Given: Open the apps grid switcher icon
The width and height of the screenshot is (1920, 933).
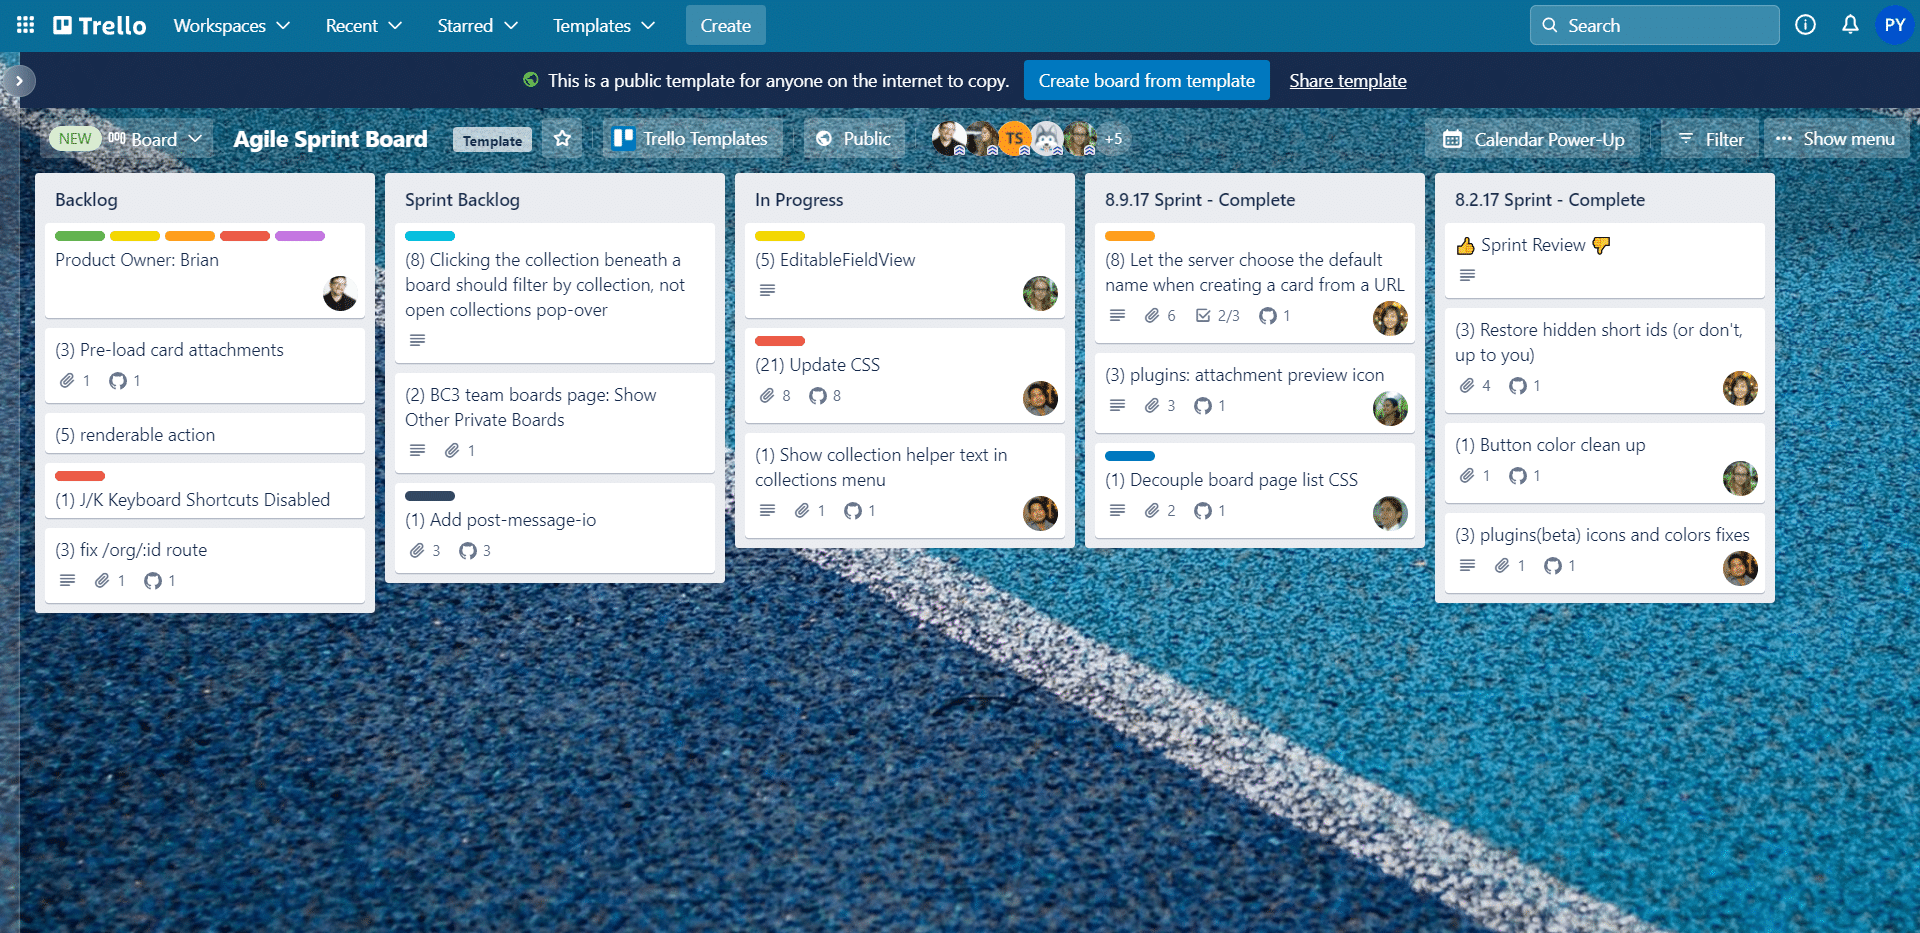Looking at the screenshot, I should click(x=26, y=25).
